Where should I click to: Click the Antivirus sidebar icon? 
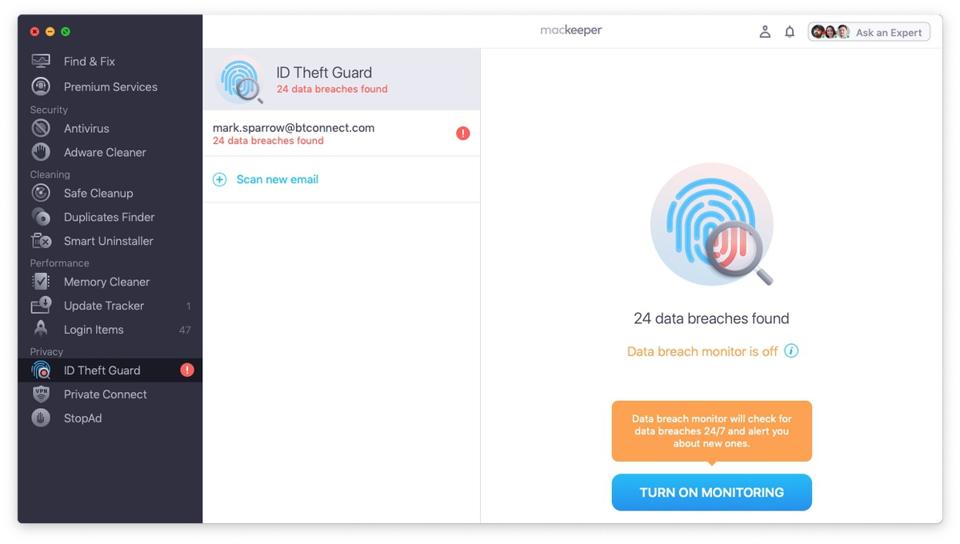pos(41,128)
